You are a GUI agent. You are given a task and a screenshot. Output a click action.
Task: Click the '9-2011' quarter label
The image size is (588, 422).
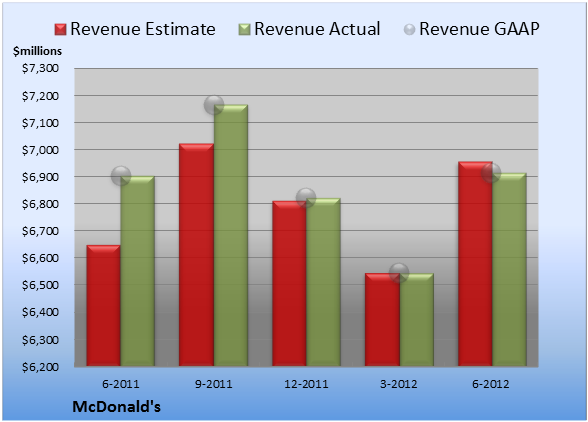(x=214, y=384)
